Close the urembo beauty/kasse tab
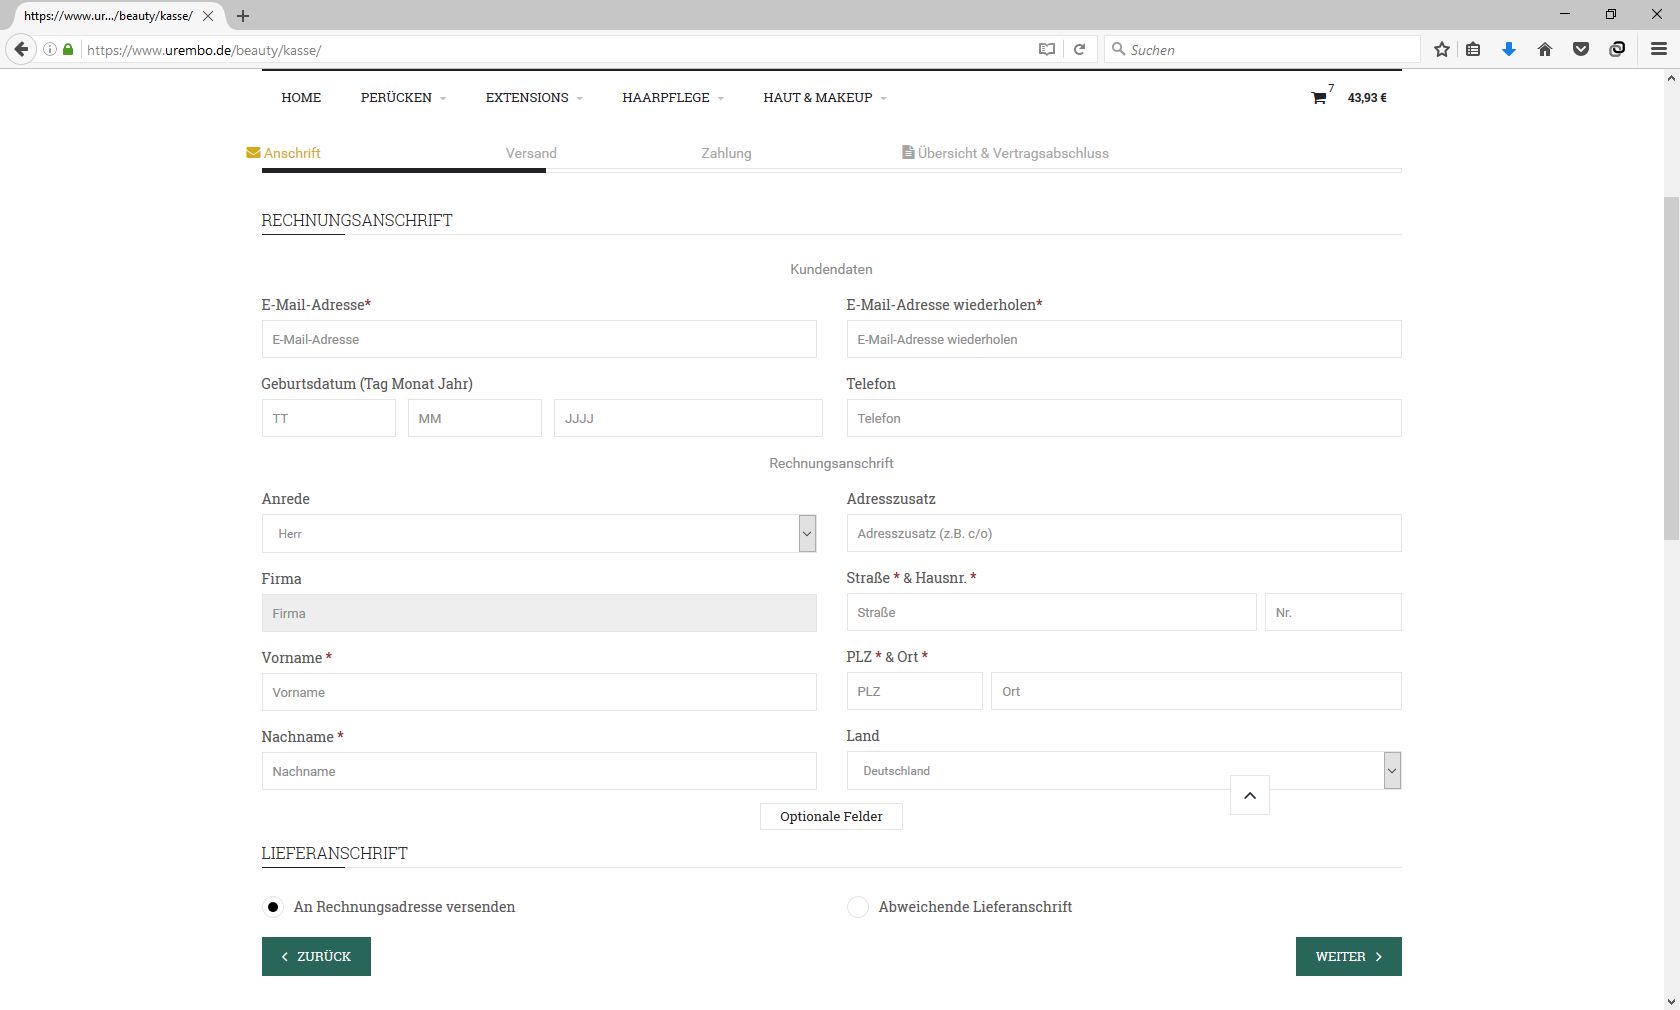Screen dimensions: 1680x1010 coord(208,16)
